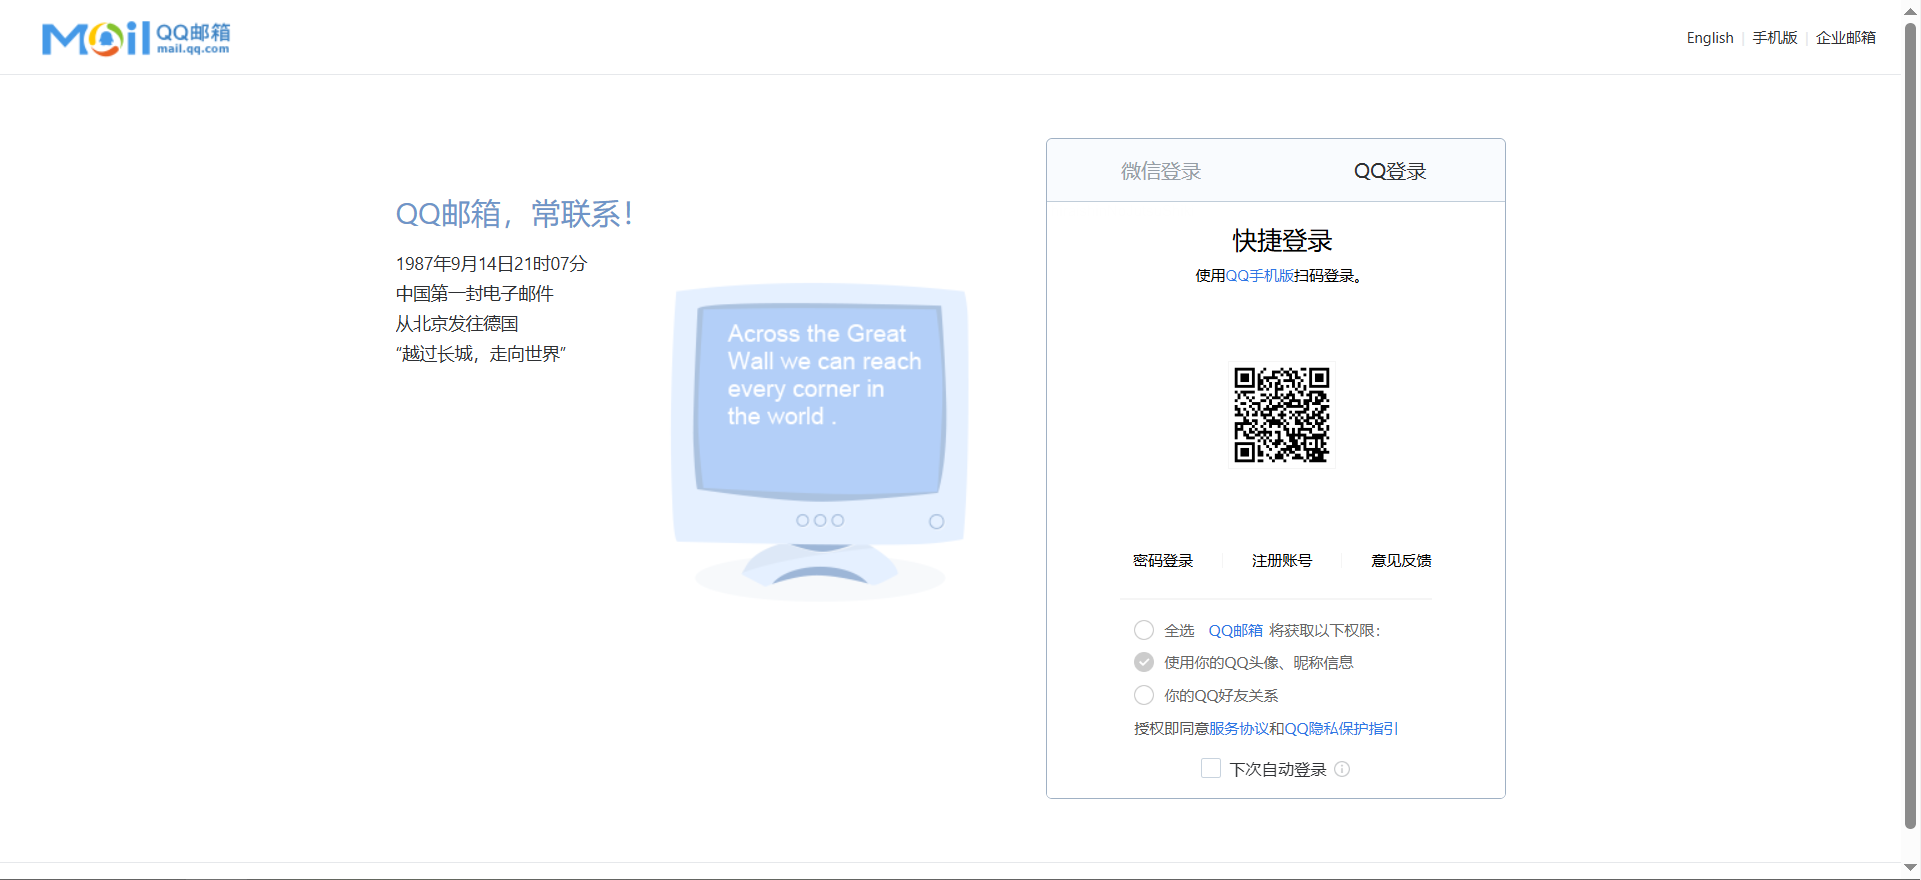Tick the 下次自动登录 checkbox
This screenshot has width=1921, height=880.
[x=1210, y=768]
